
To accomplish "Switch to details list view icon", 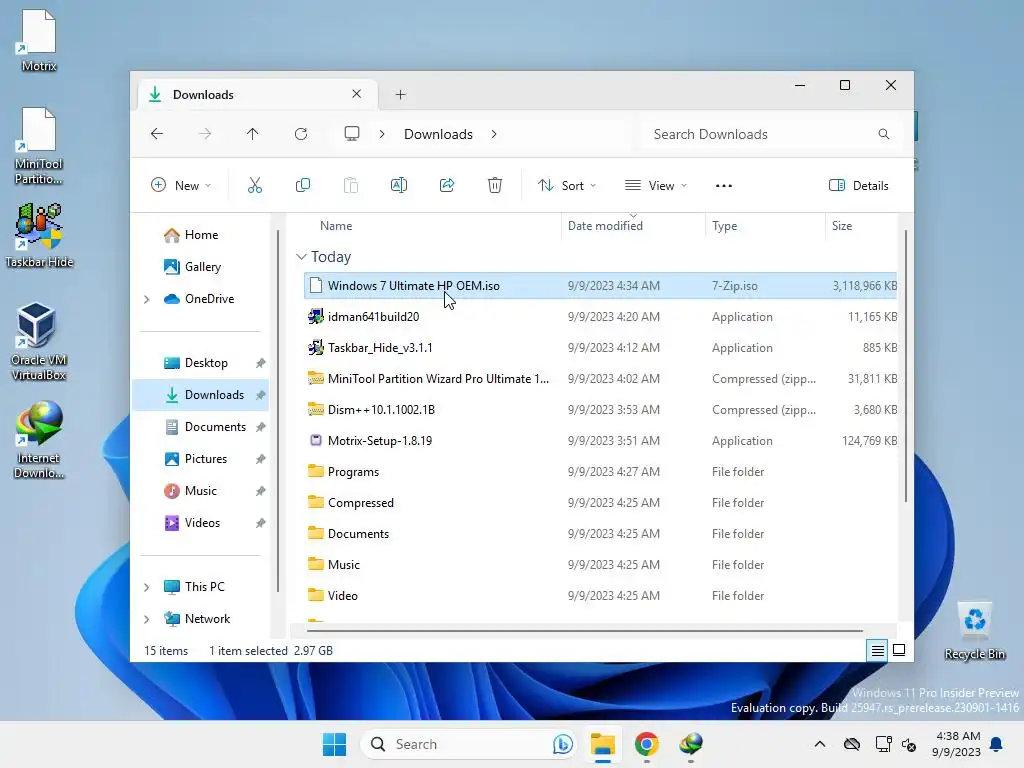I will click(877, 650).
